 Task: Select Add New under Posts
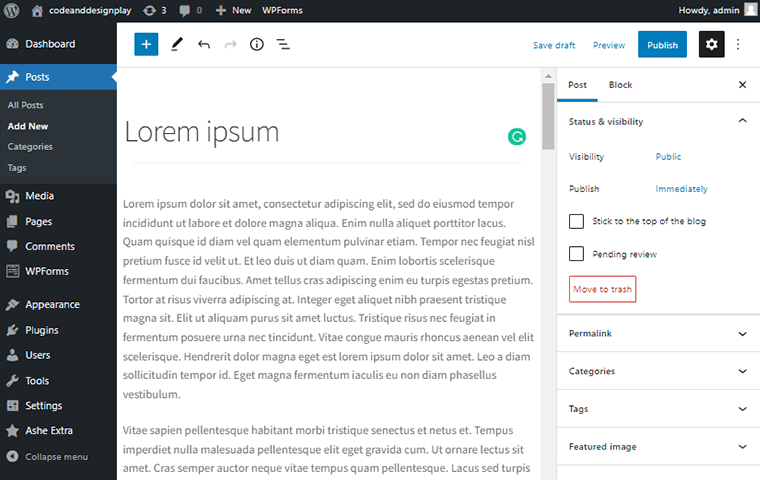(28, 127)
